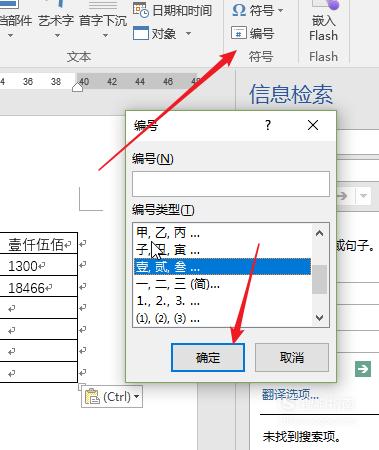Click table cell containing 1300
379x450 pixels.
tap(38, 265)
